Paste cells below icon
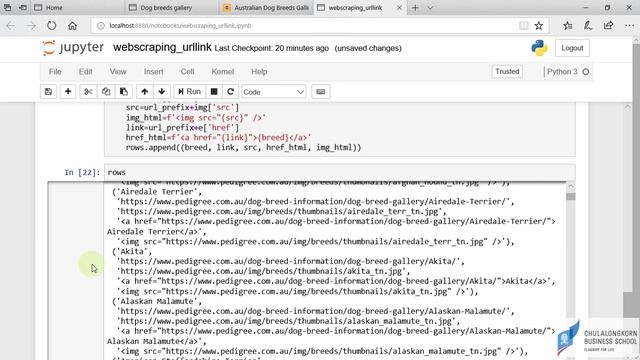640x360 pixels. [124, 92]
